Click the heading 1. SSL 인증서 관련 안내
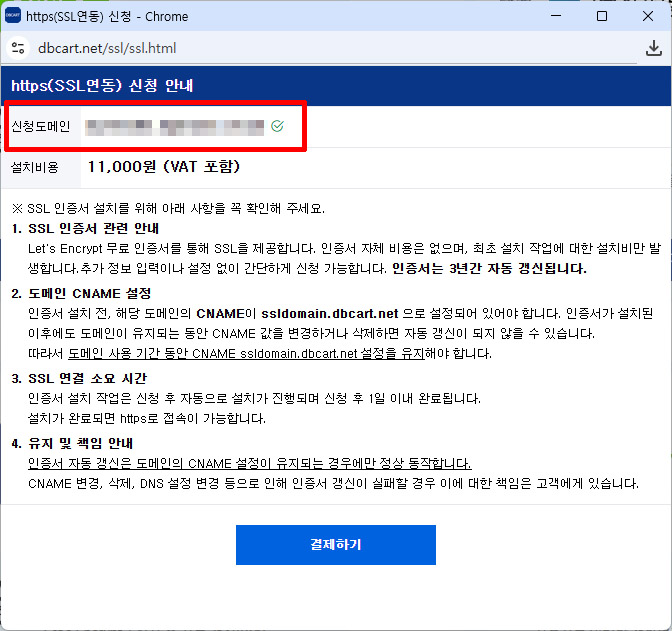The image size is (672, 631). click(x=80, y=228)
